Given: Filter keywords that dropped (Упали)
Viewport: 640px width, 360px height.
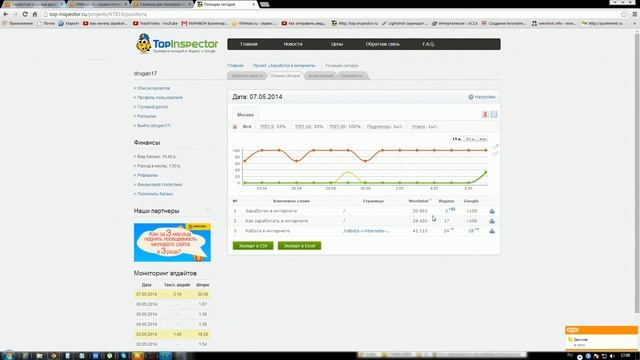Looking at the screenshot, I should click(424, 127).
